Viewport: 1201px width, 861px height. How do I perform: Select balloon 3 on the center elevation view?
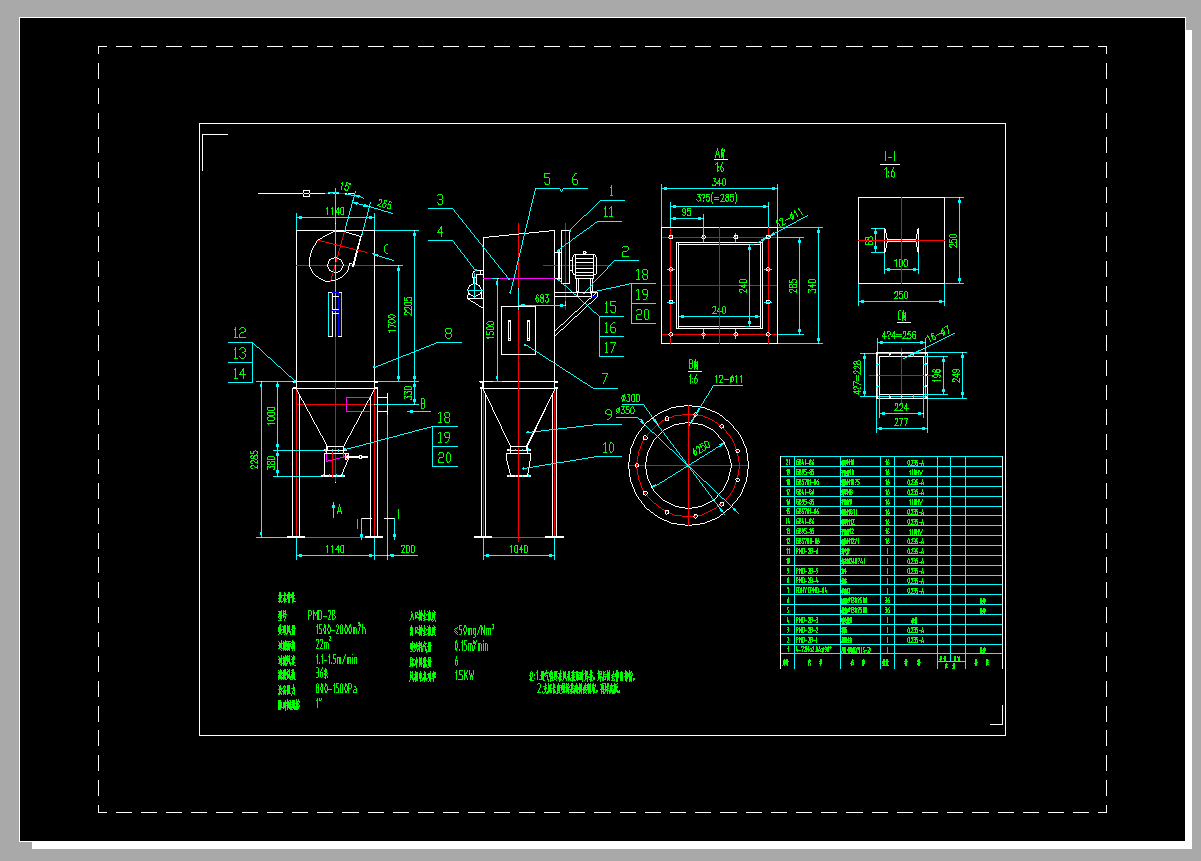(440, 199)
